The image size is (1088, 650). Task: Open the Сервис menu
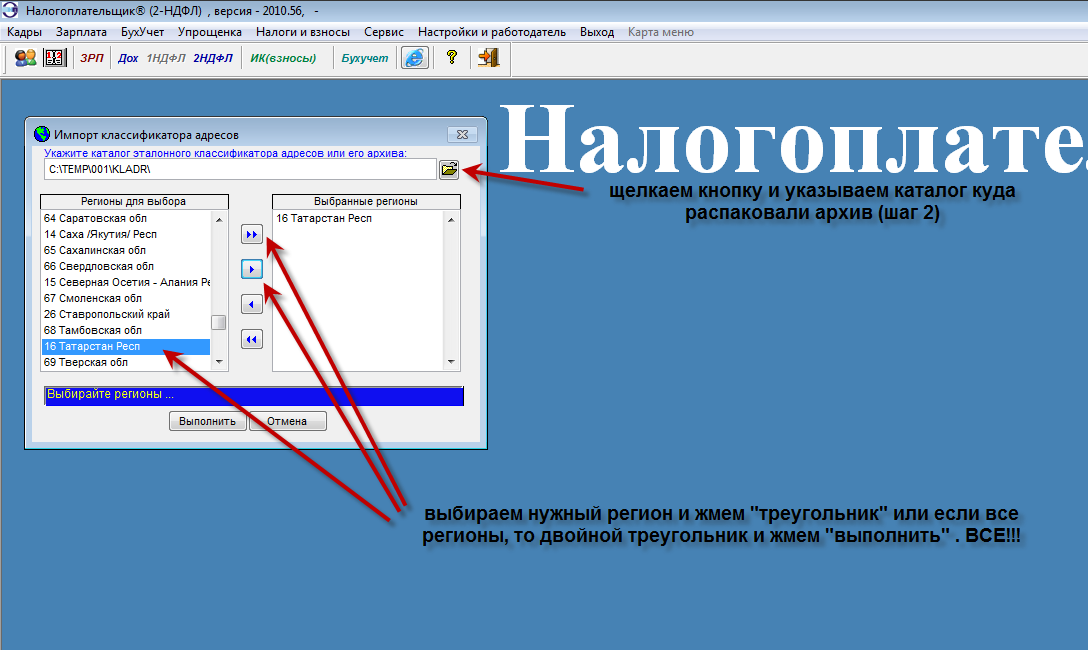[384, 32]
